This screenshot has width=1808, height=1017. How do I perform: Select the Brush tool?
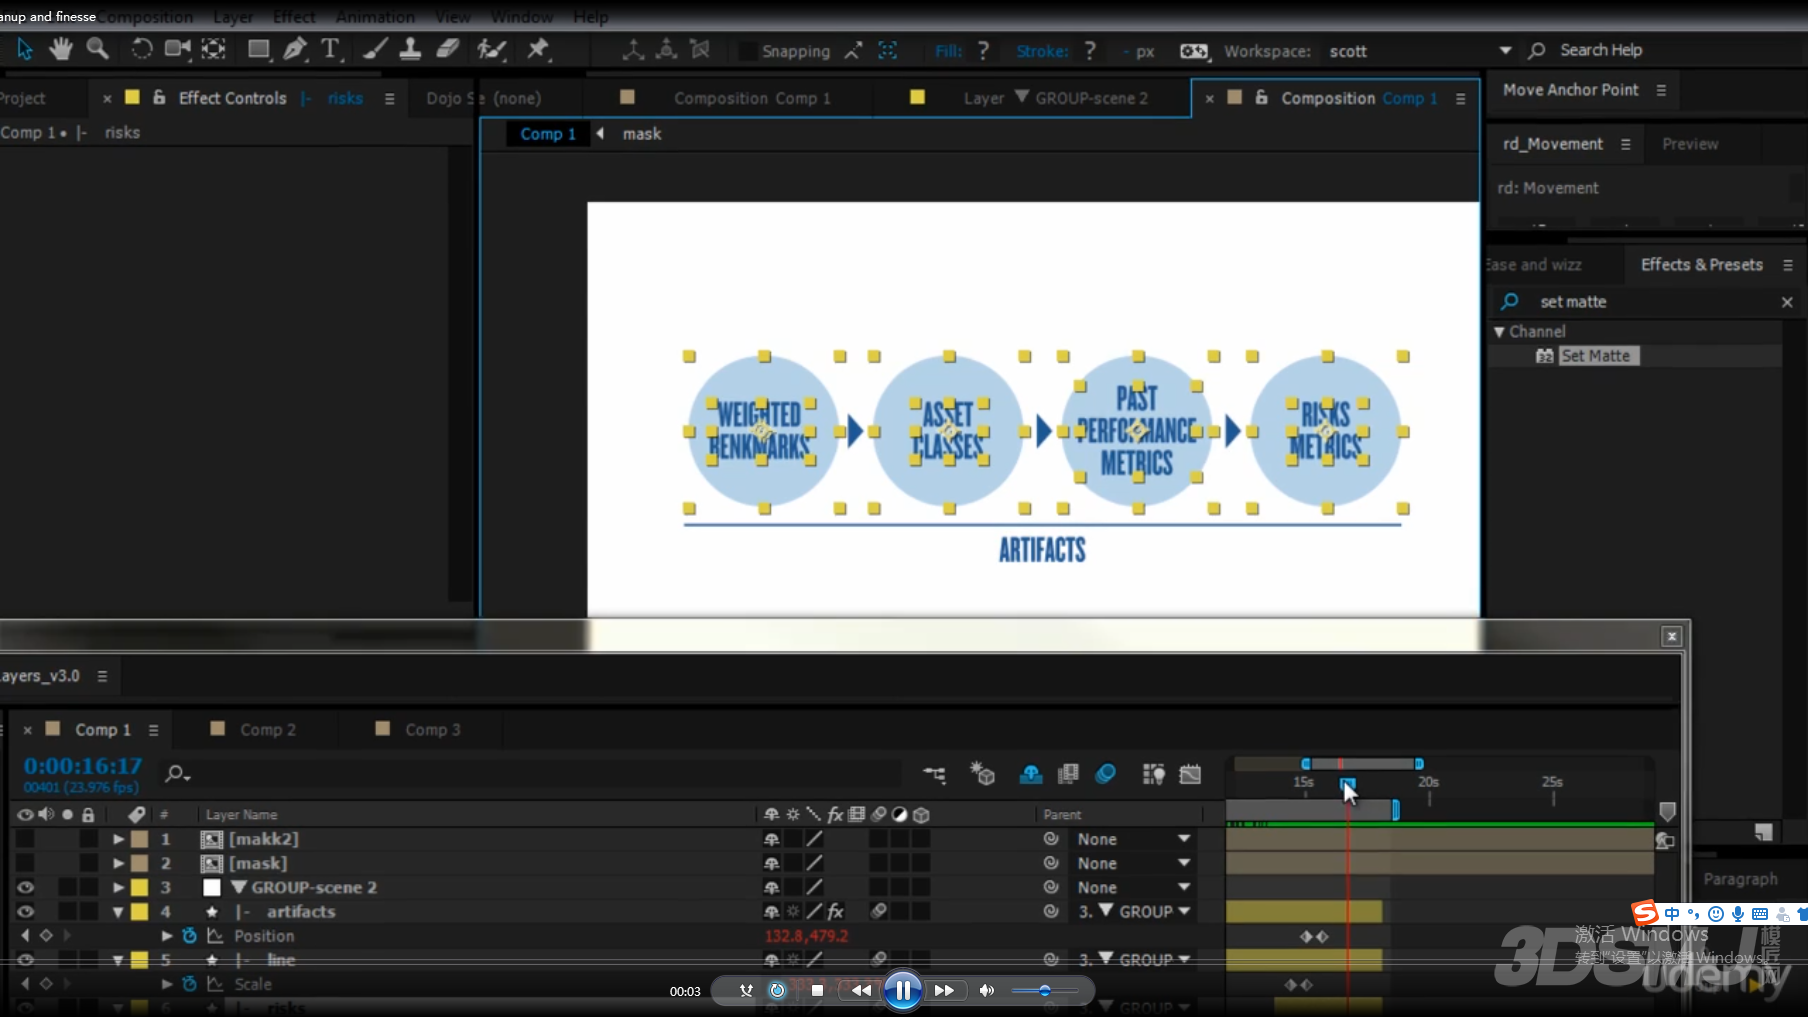click(x=375, y=49)
